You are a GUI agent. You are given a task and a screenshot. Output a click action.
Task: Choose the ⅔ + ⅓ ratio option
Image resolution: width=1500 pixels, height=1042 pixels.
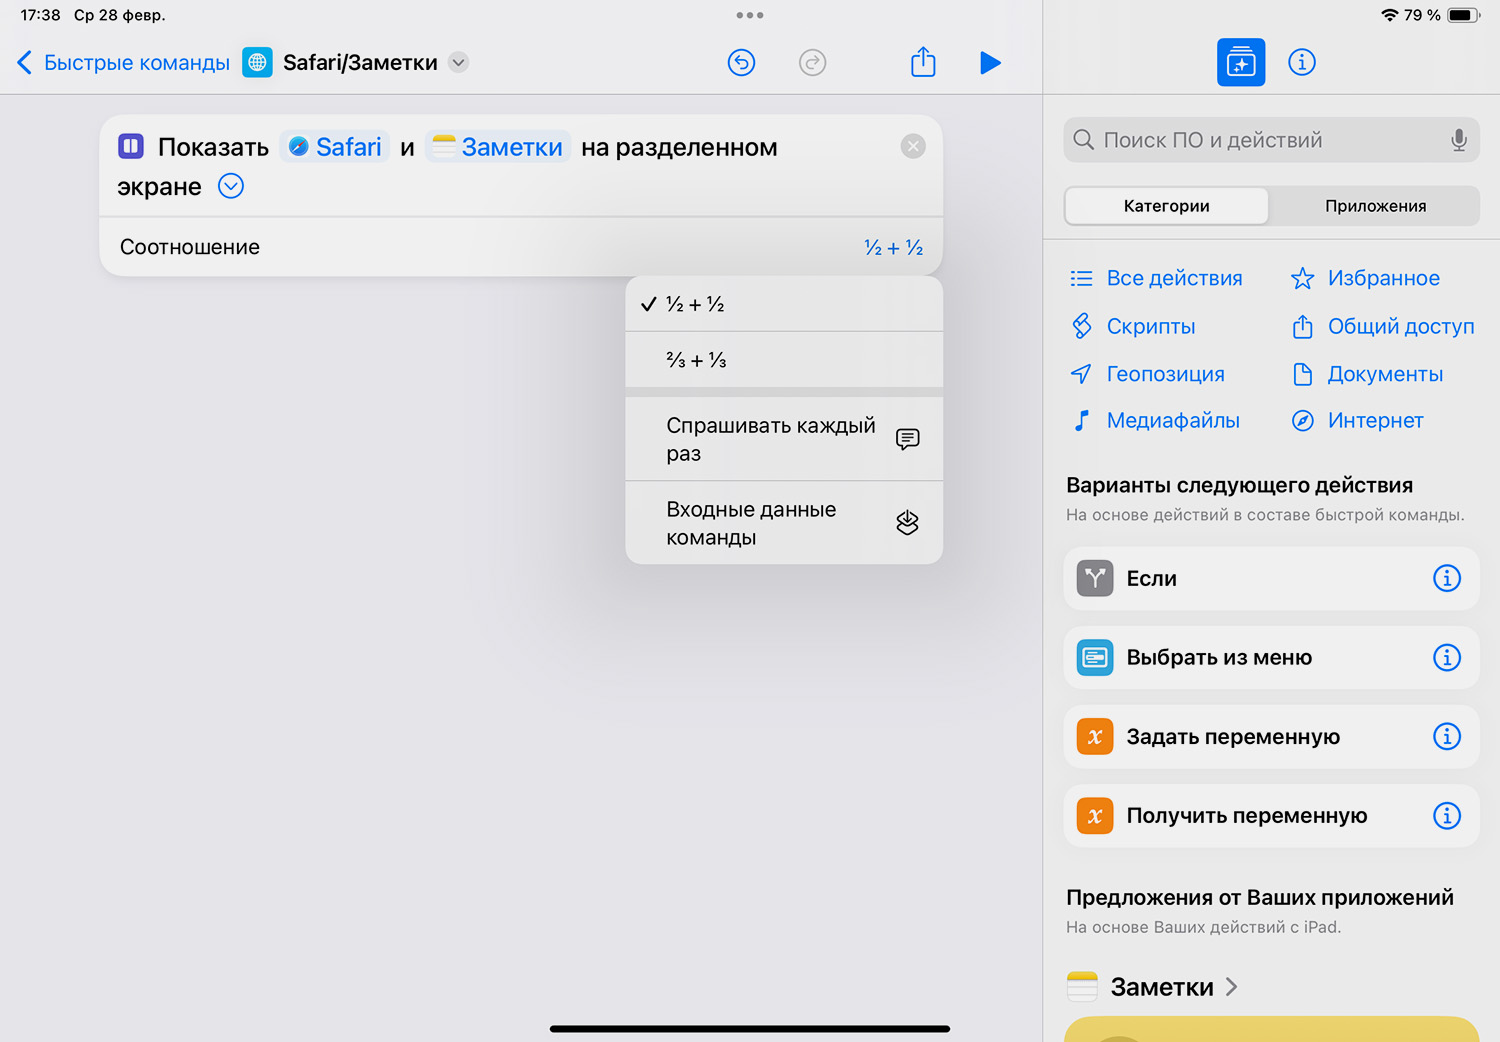pos(784,360)
